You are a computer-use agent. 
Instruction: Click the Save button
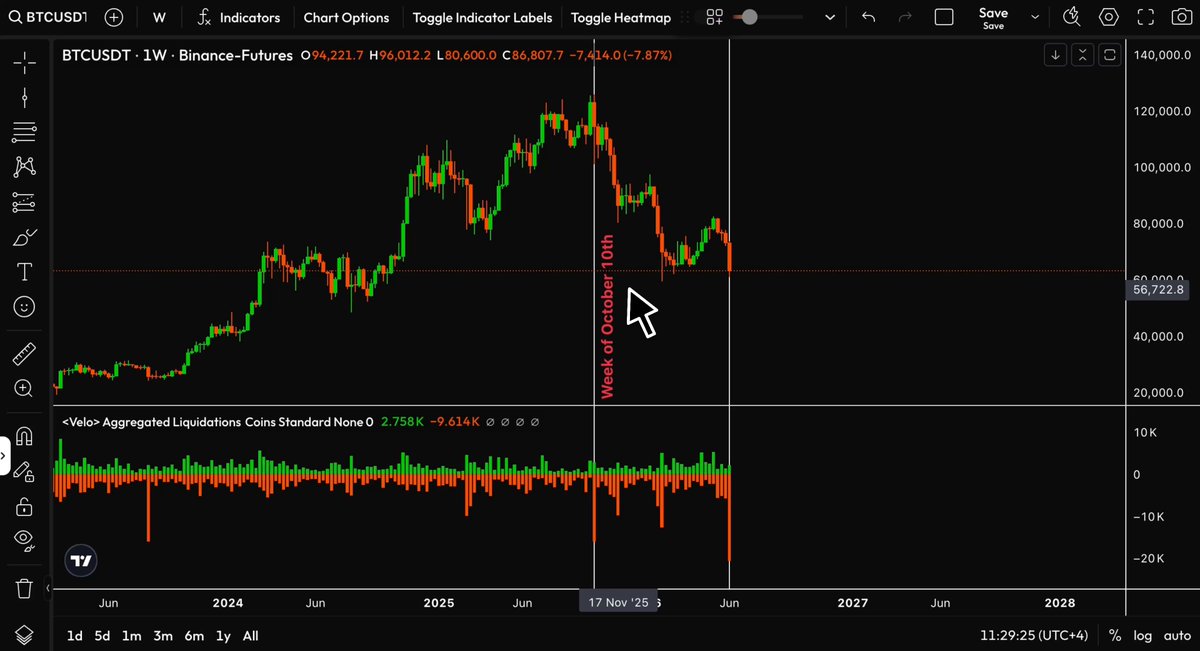point(993,17)
